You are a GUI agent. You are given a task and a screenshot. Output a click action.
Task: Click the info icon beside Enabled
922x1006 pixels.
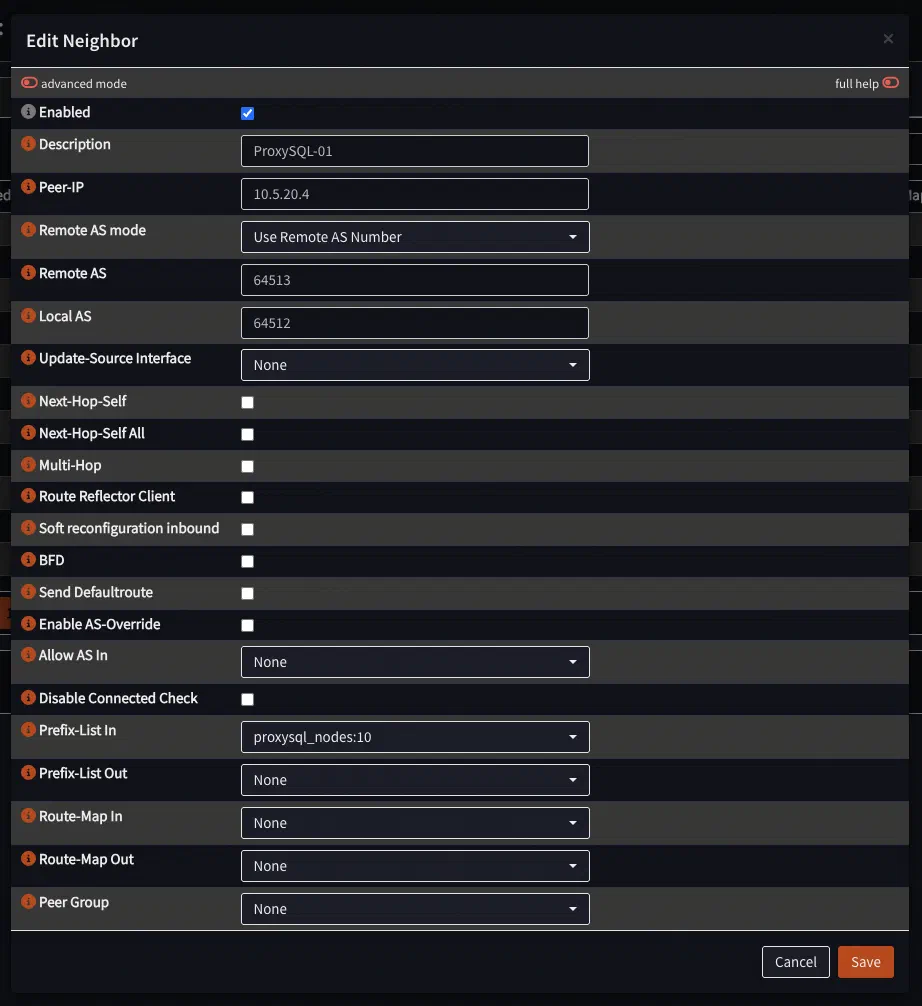pos(28,112)
